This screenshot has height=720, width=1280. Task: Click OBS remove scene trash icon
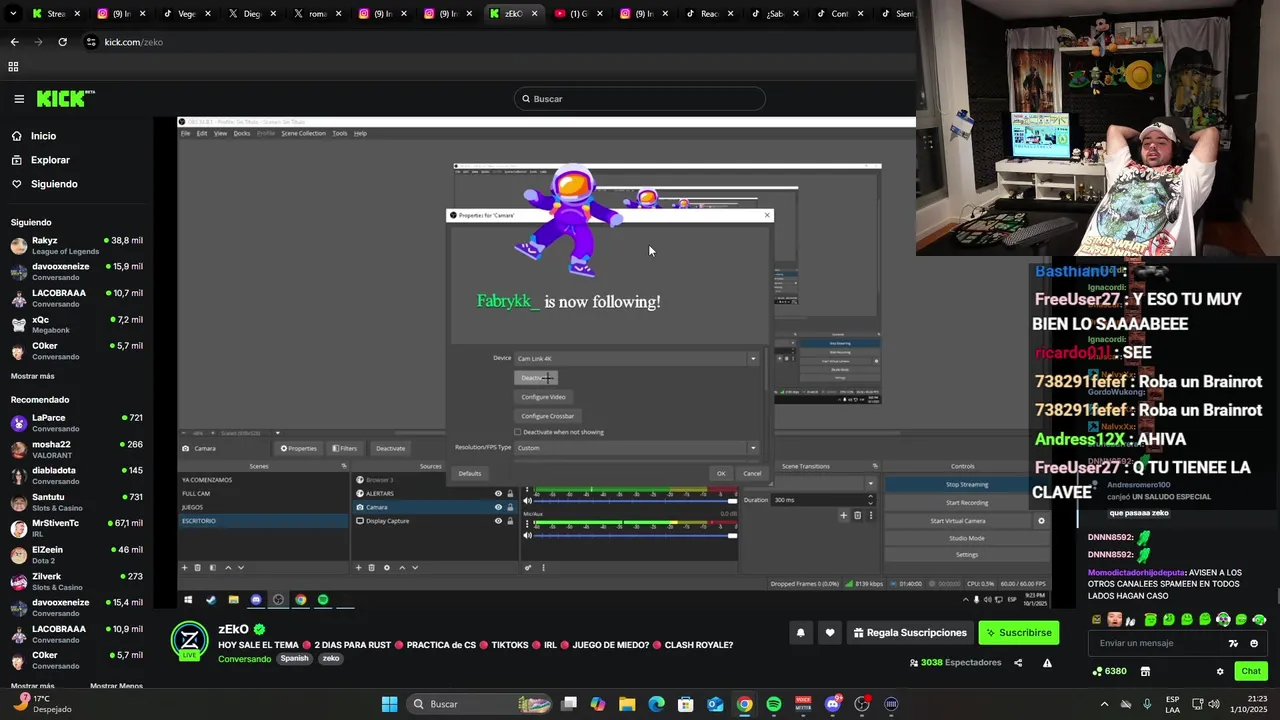pos(197,568)
